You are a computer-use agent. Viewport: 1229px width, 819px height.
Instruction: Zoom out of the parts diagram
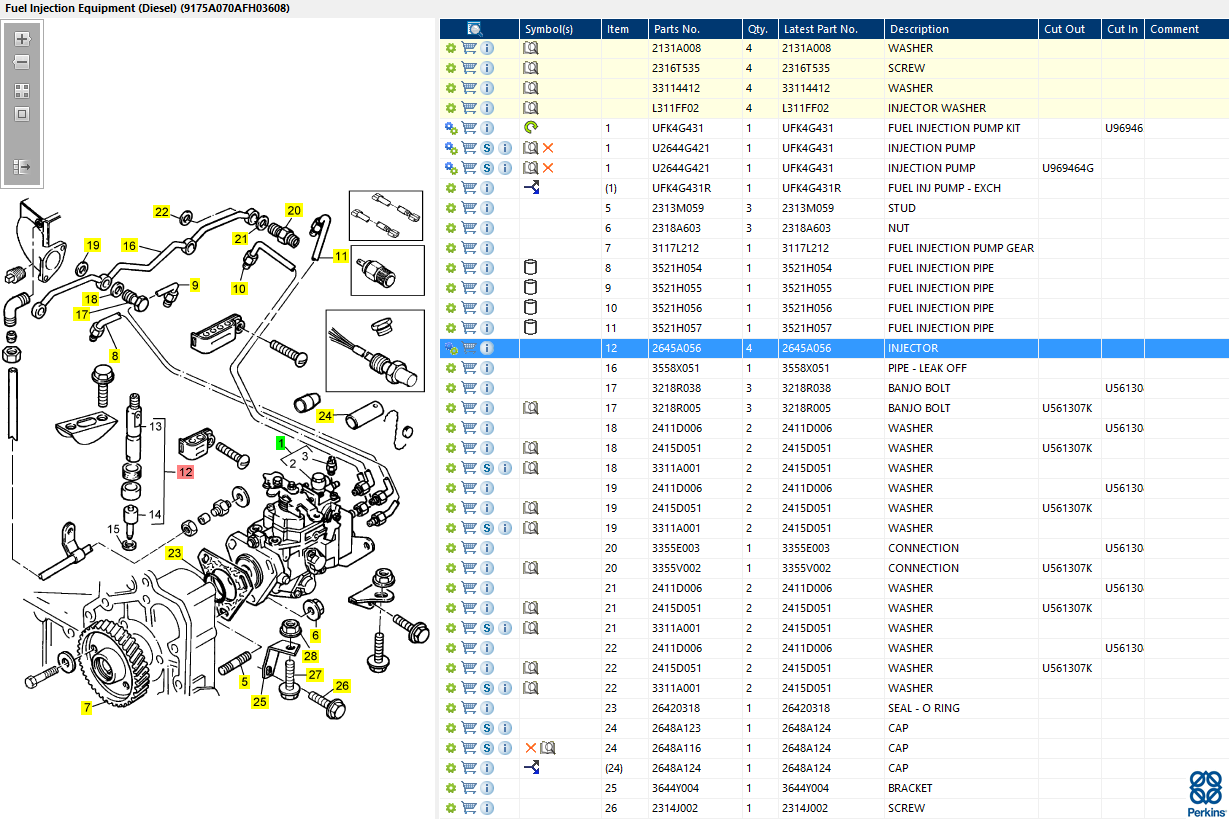22,62
